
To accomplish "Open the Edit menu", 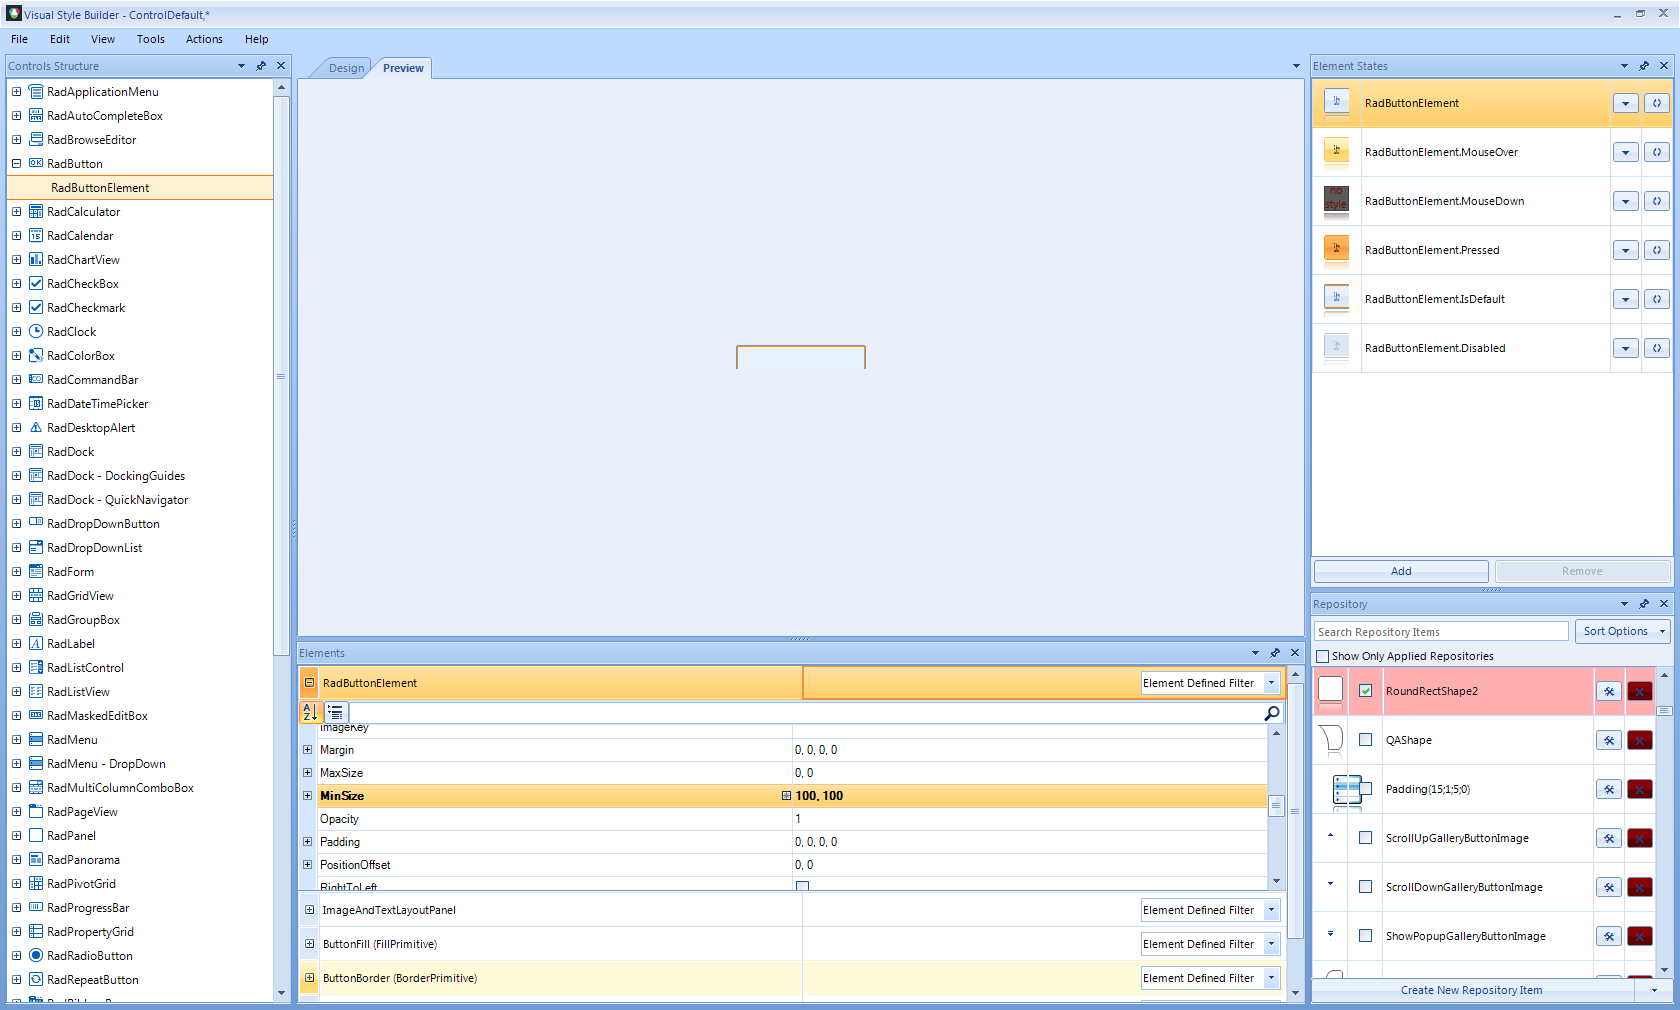I will tap(60, 39).
